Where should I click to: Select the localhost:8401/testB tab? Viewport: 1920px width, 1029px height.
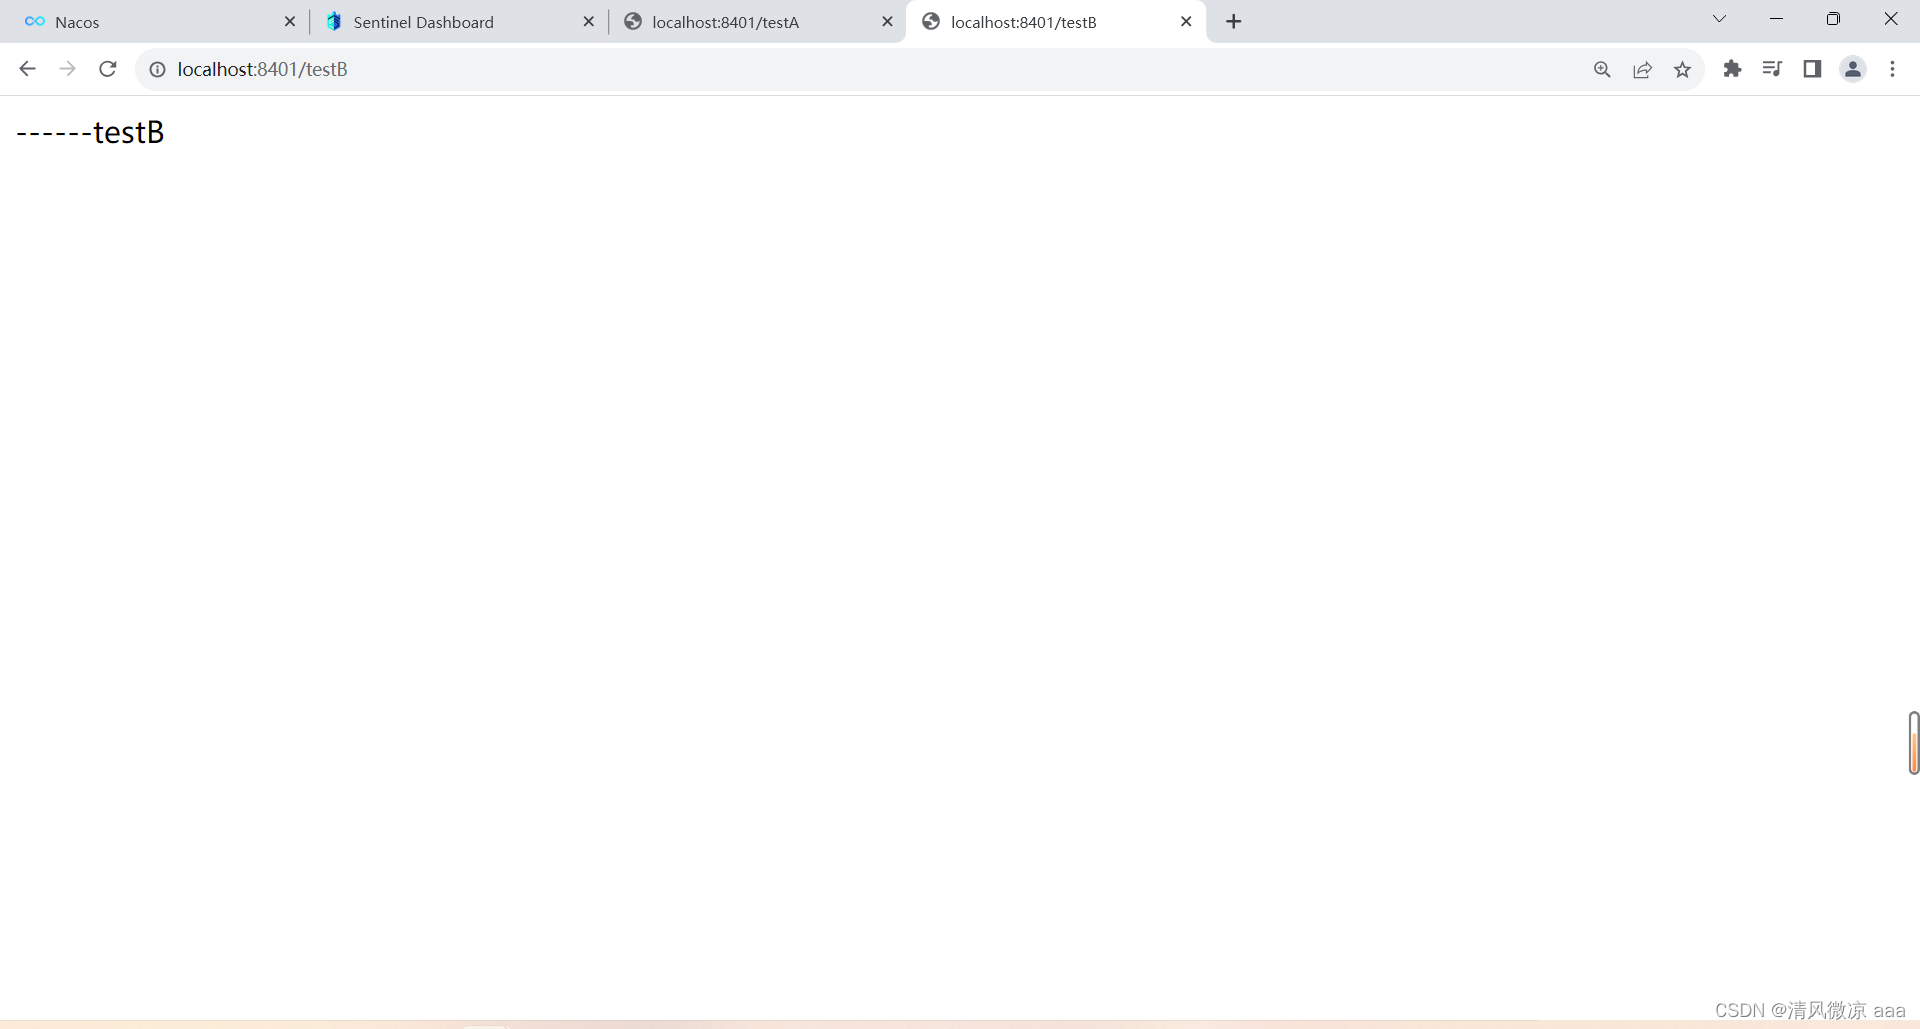(1055, 21)
